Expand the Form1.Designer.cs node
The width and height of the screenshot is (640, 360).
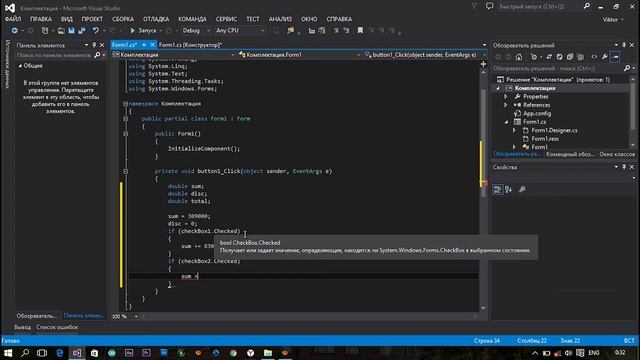(514, 131)
